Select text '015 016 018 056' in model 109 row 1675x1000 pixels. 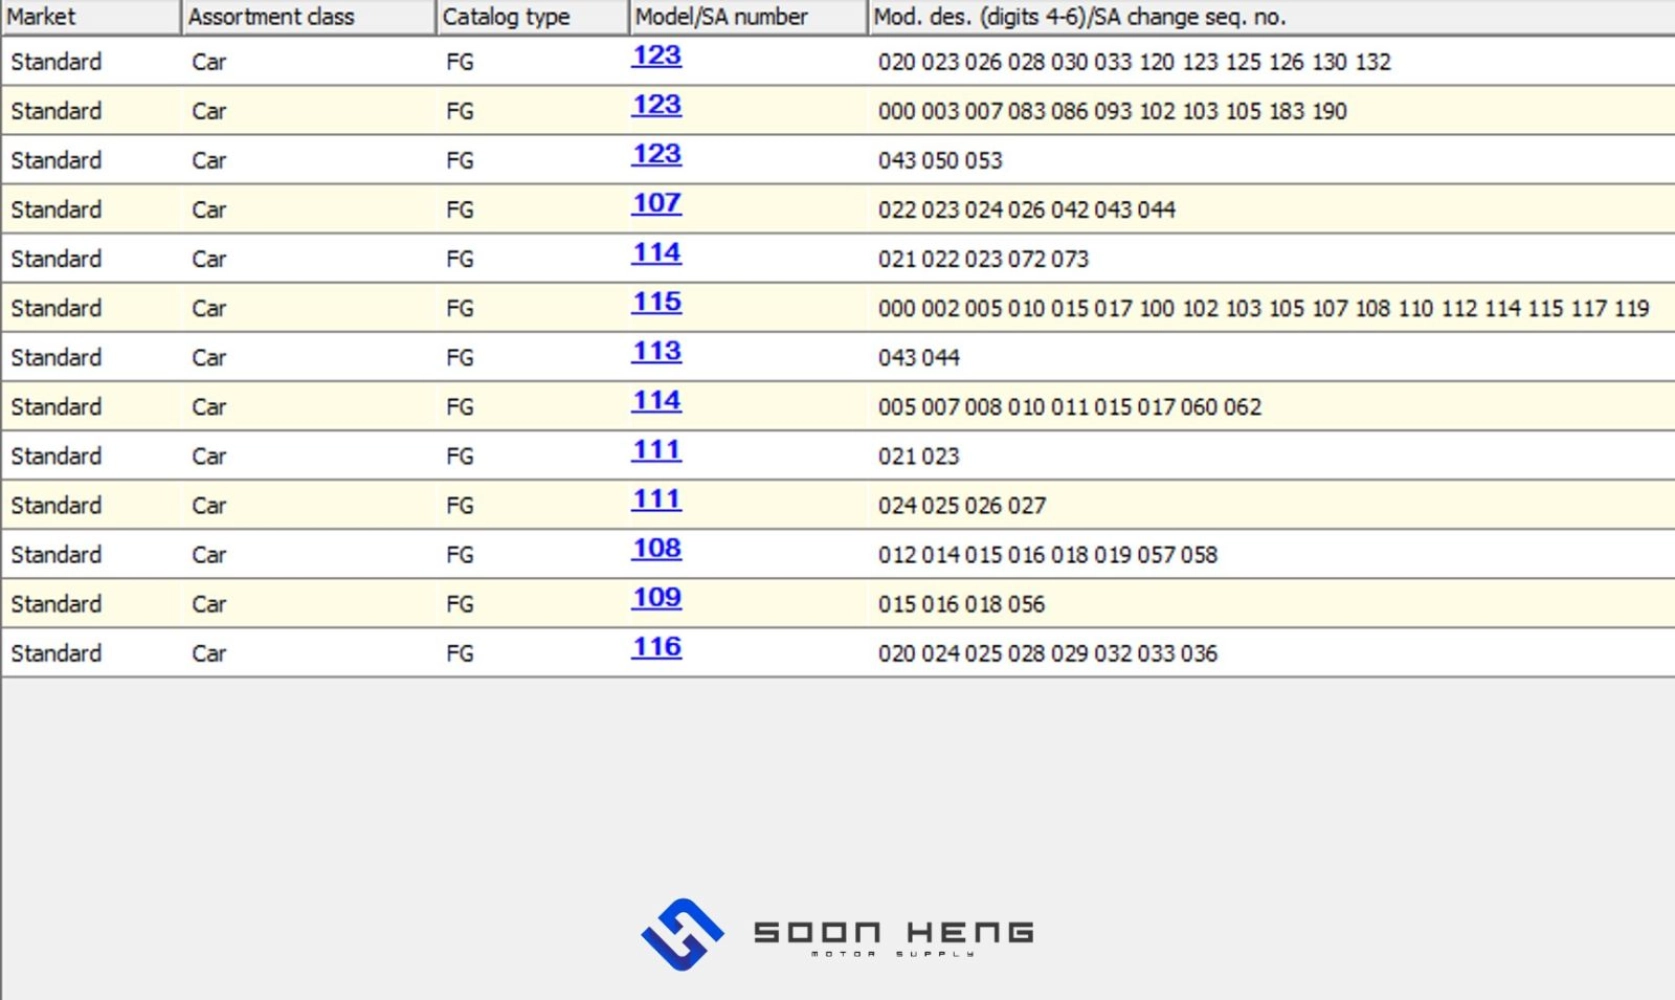(961, 605)
